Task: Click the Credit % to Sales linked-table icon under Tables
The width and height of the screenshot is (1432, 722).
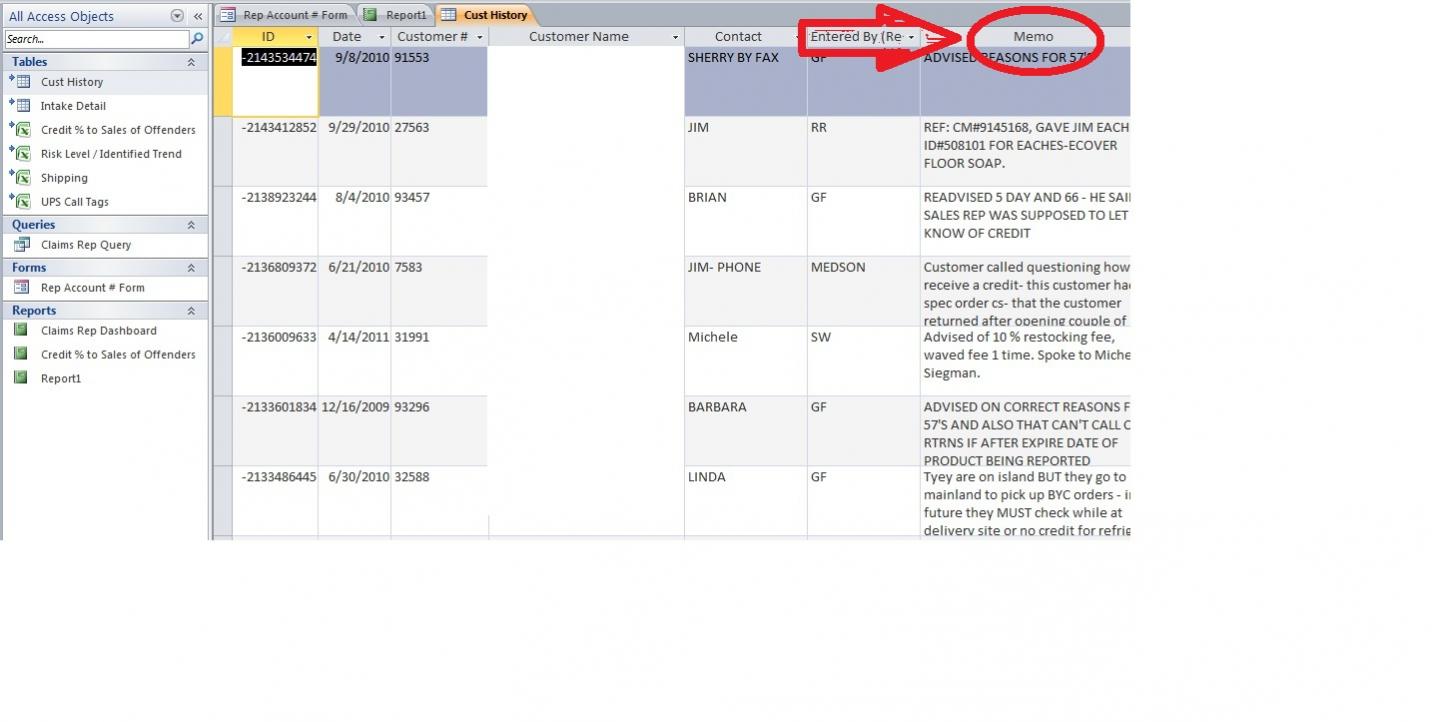Action: point(20,130)
